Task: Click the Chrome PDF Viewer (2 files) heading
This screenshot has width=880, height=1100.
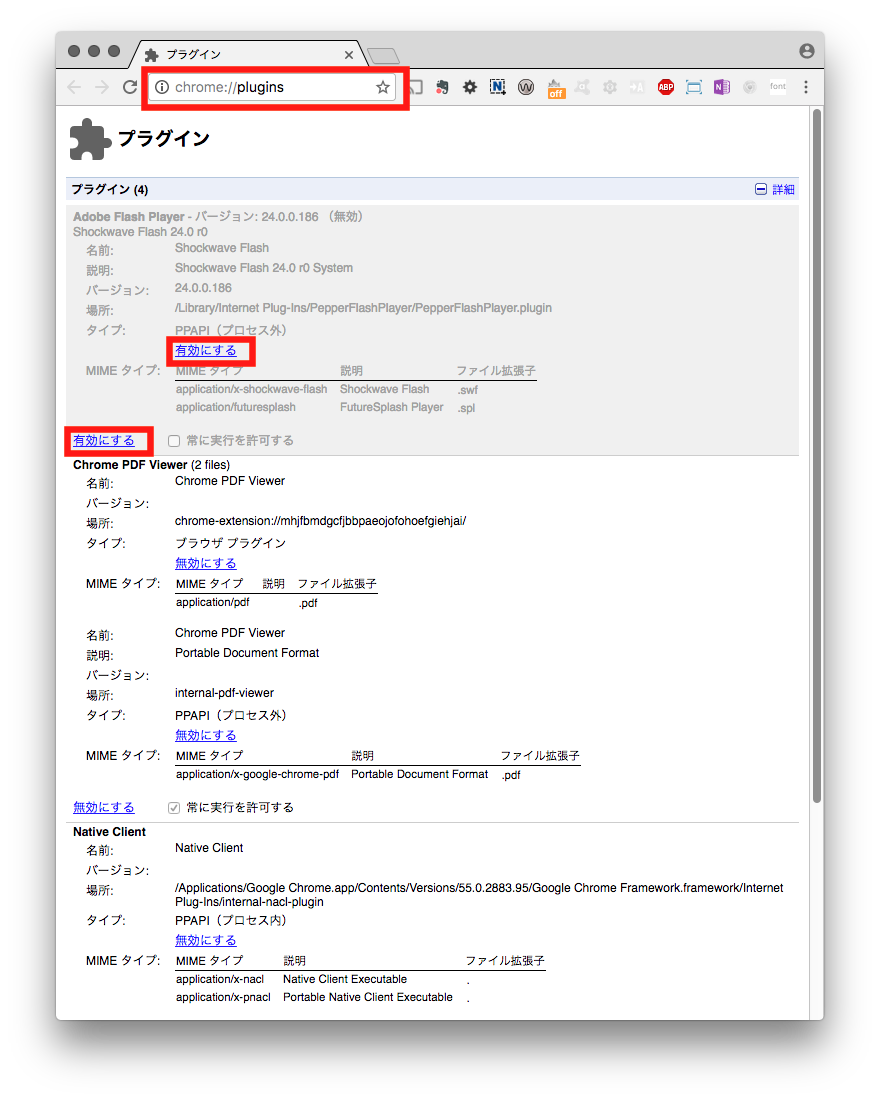Action: [152, 465]
